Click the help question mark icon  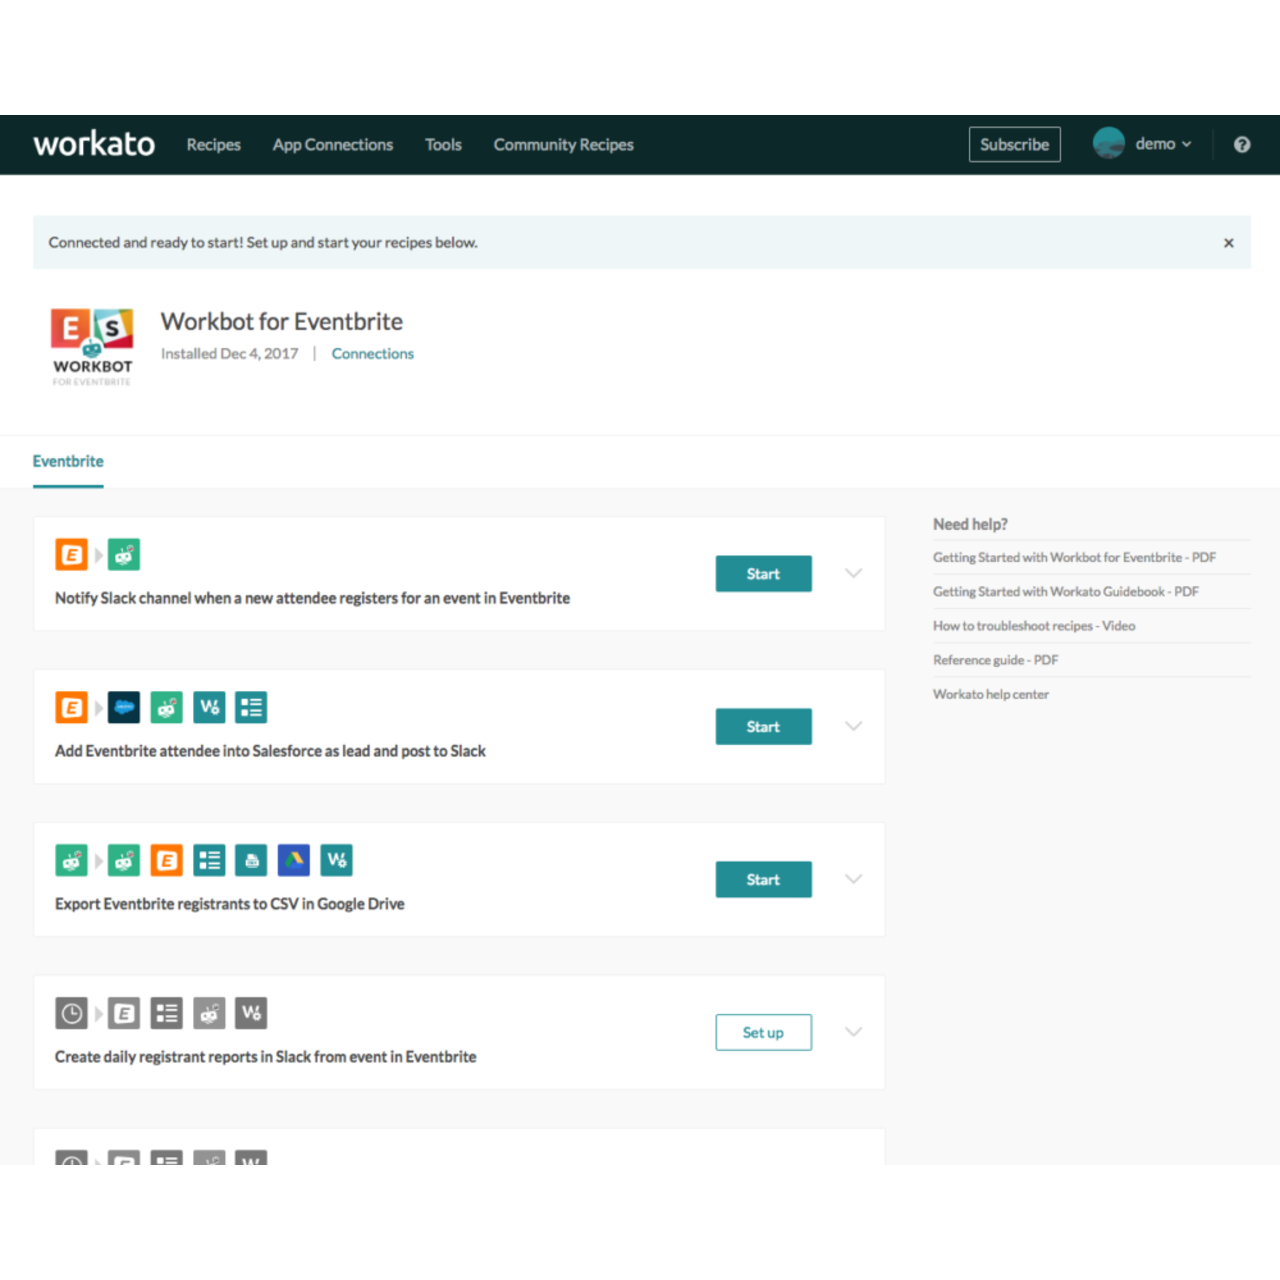click(x=1242, y=144)
